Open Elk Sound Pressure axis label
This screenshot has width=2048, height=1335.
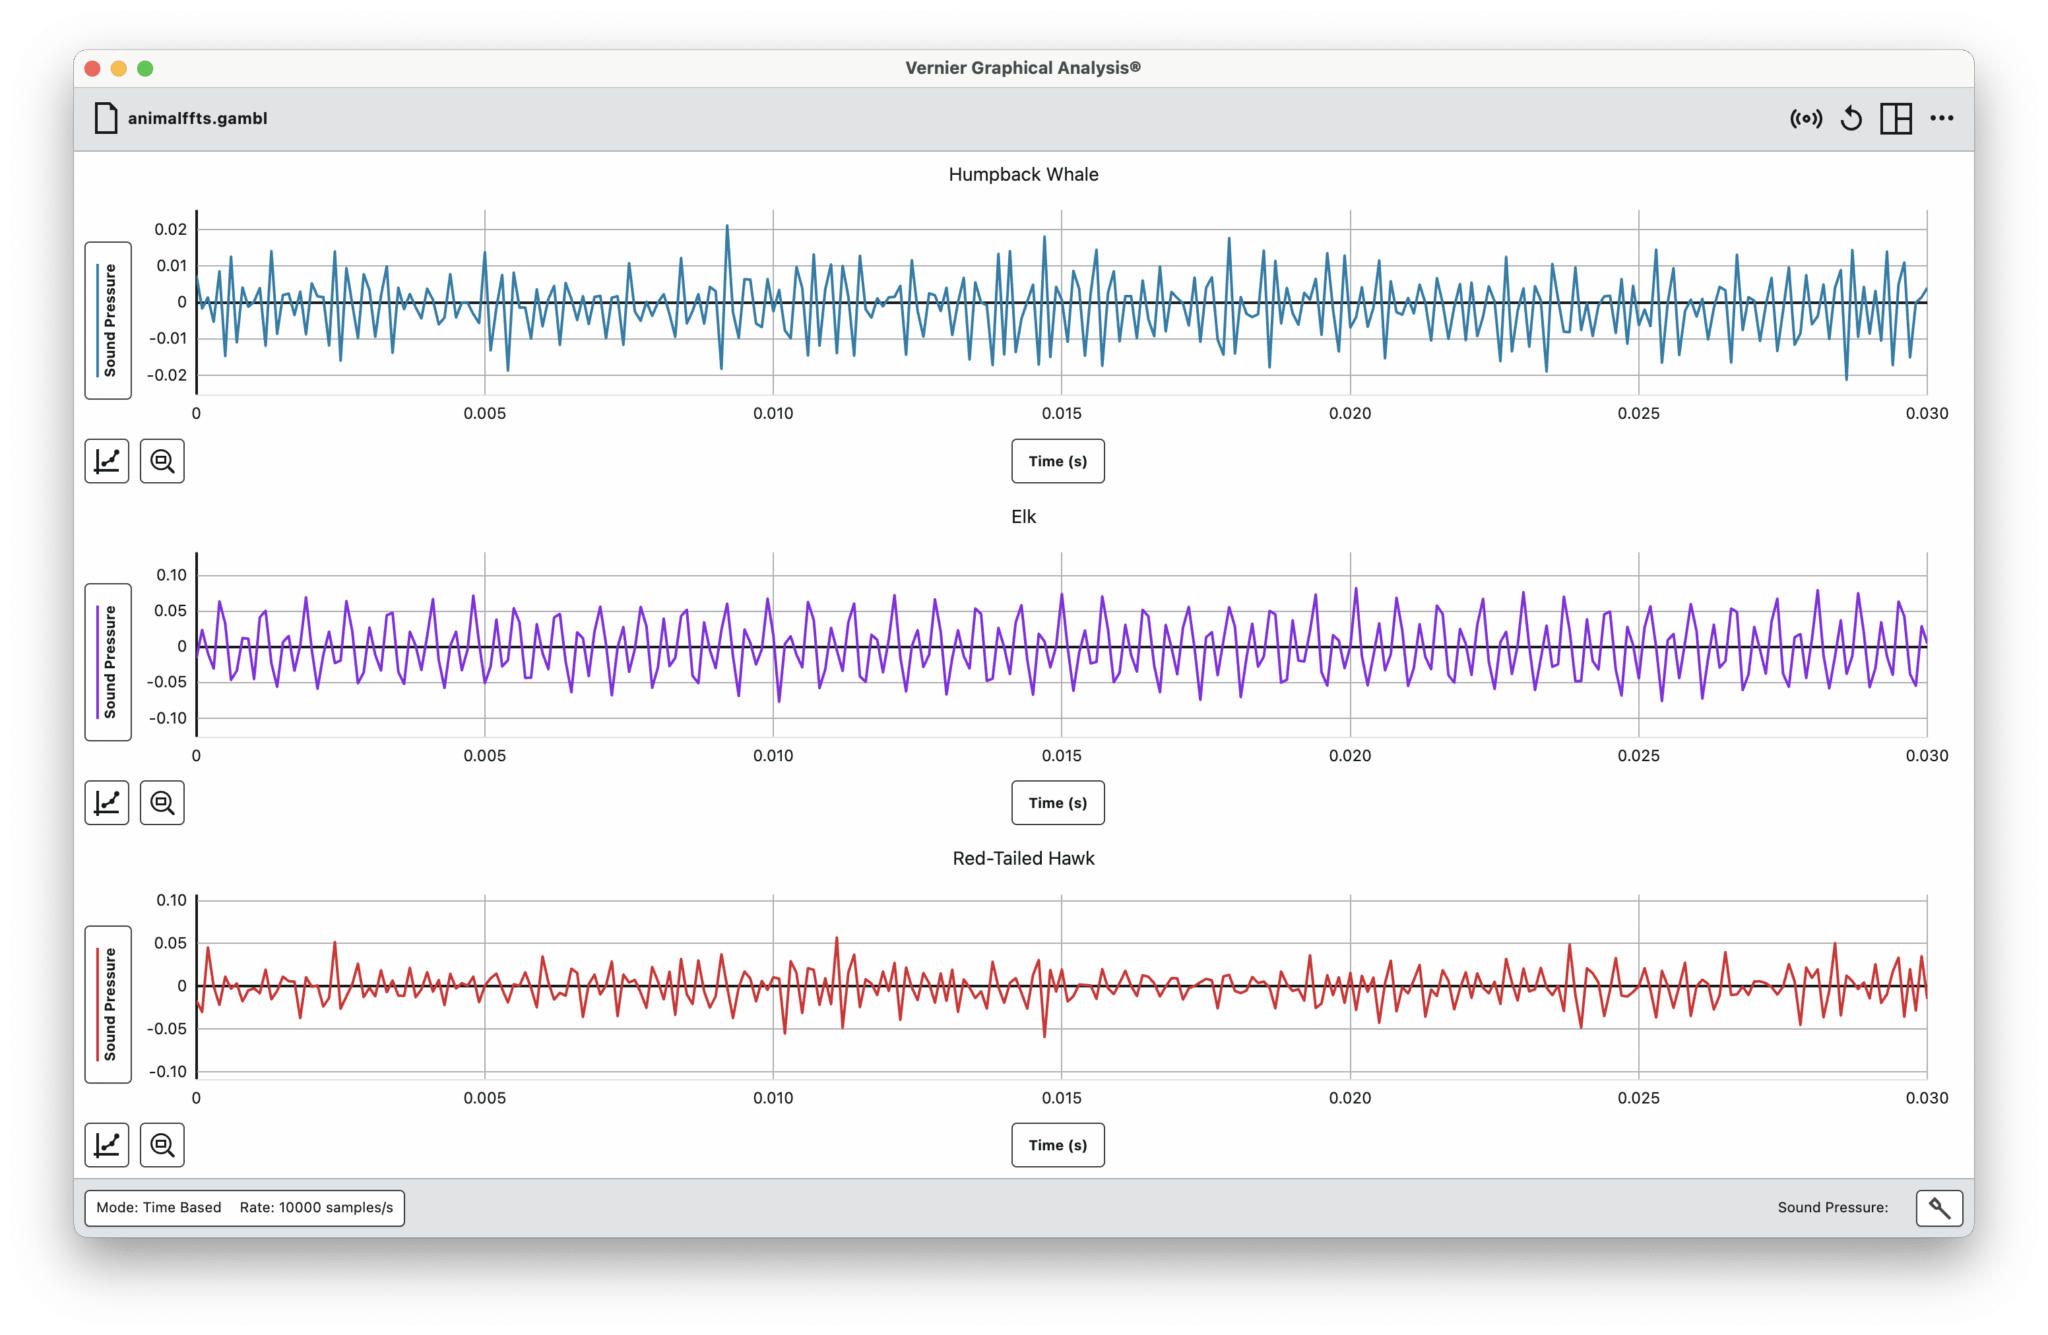(108, 662)
